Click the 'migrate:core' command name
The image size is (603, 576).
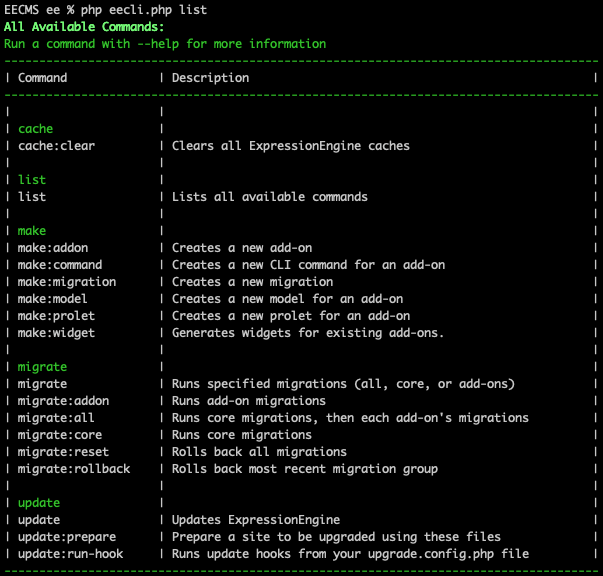pos(60,435)
